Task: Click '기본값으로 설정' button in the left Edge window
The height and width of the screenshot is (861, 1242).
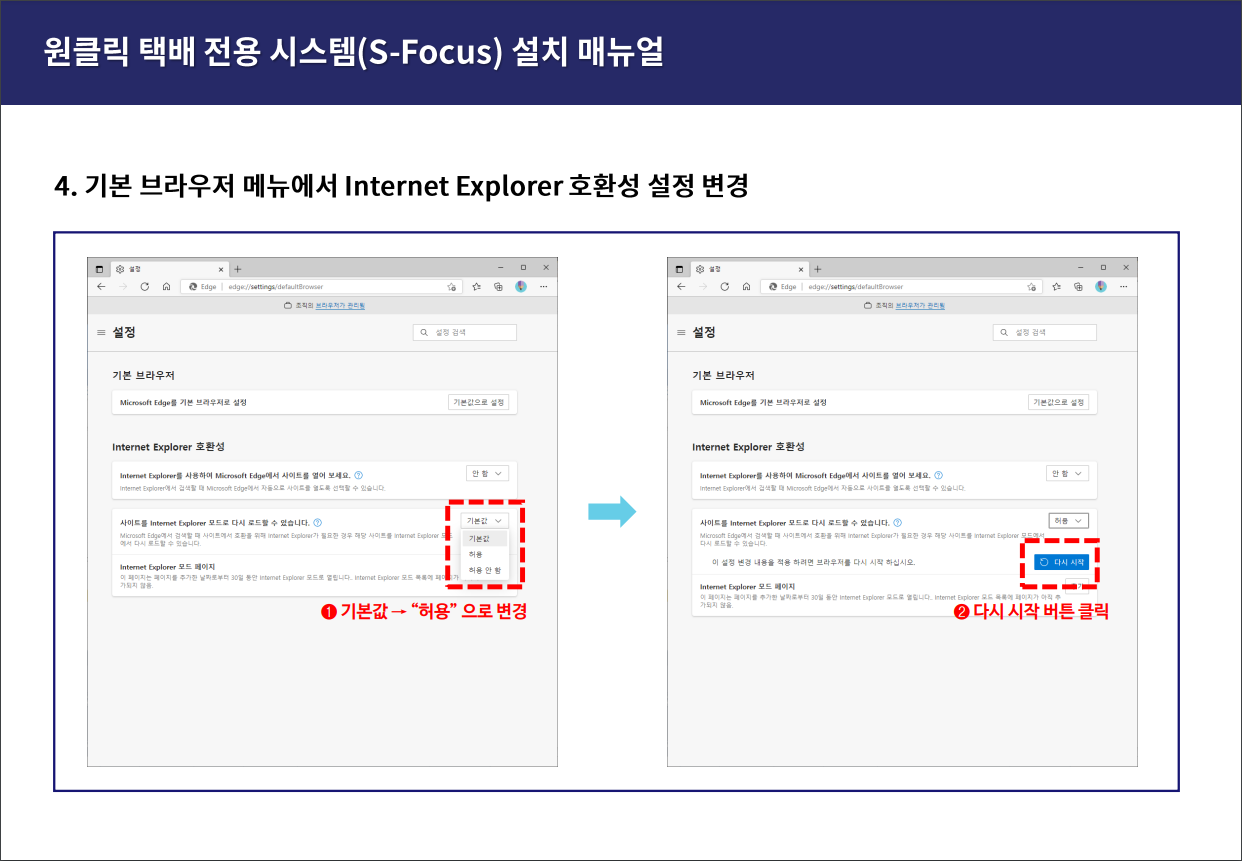Action: (479, 402)
